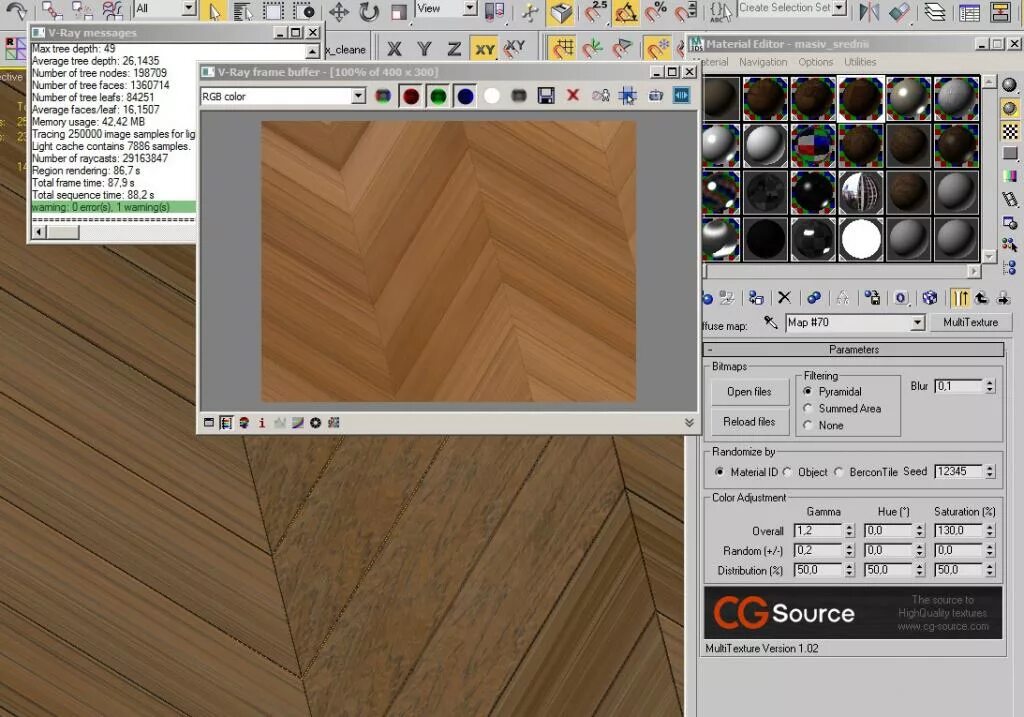The width and height of the screenshot is (1024, 717).
Task: Set Randomize by Object option
Action: (x=787, y=471)
